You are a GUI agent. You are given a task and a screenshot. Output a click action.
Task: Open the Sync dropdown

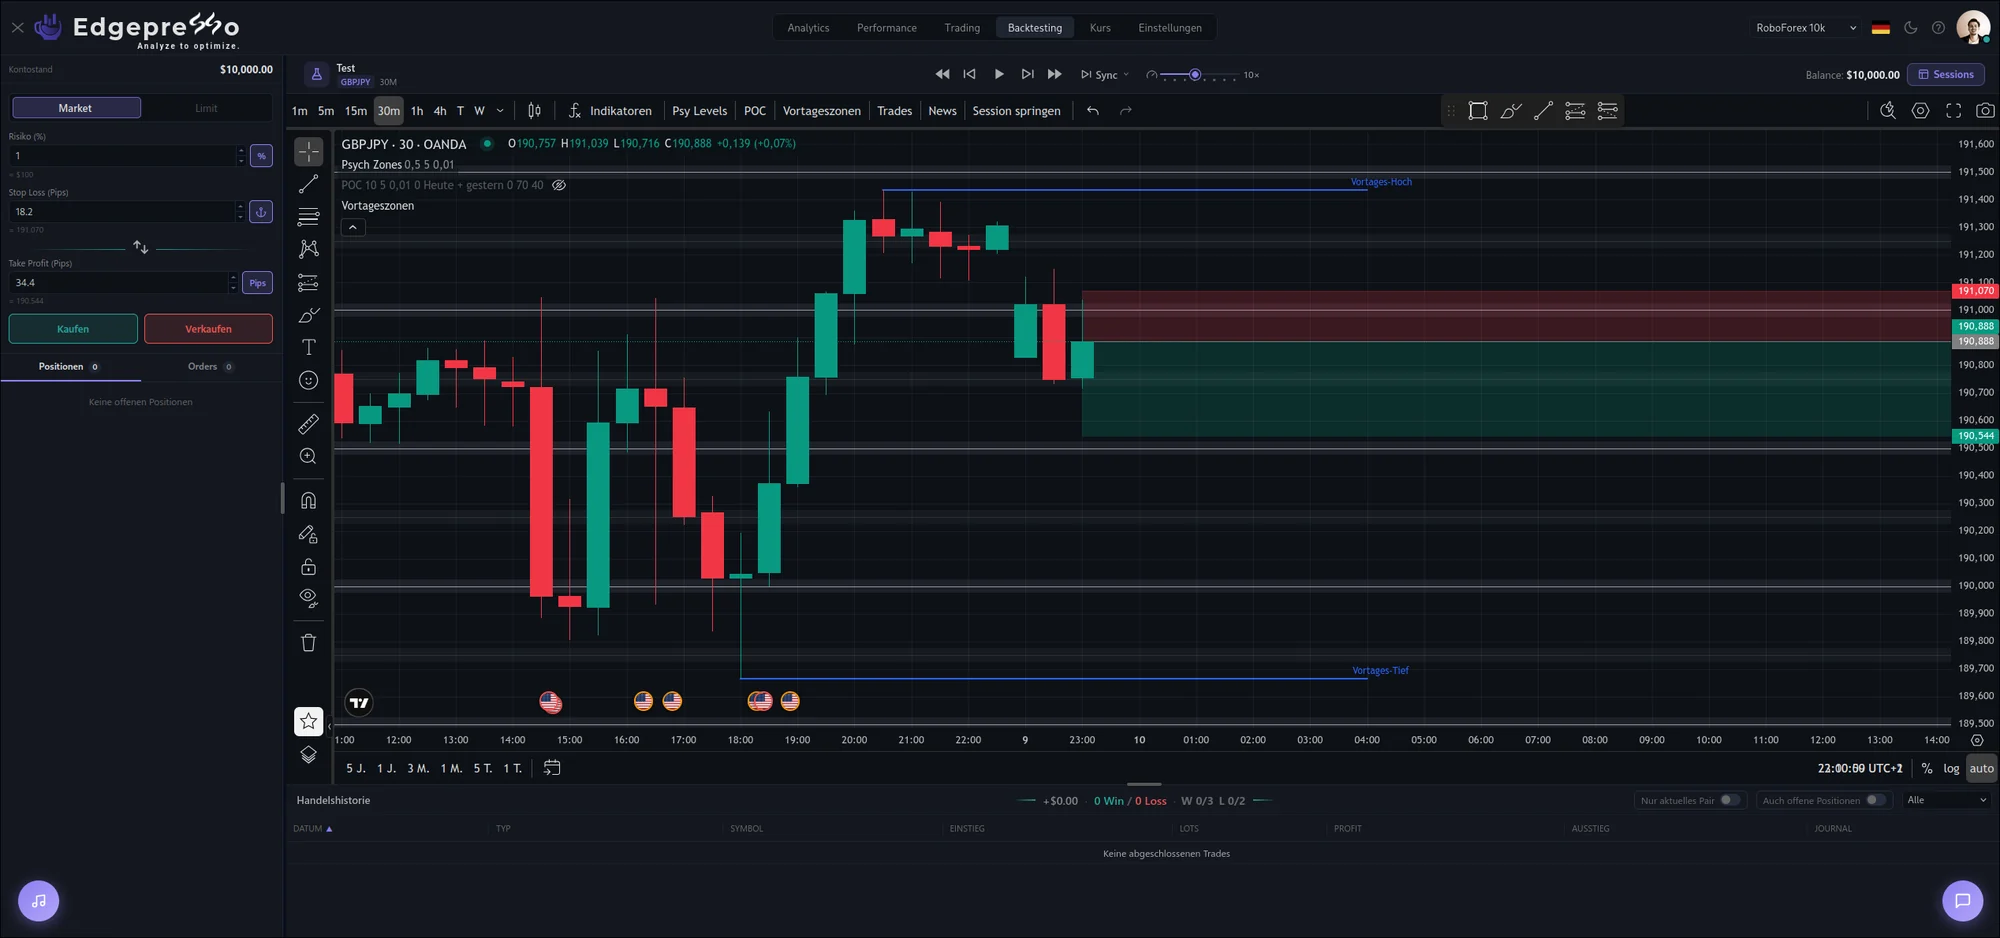pos(1105,75)
